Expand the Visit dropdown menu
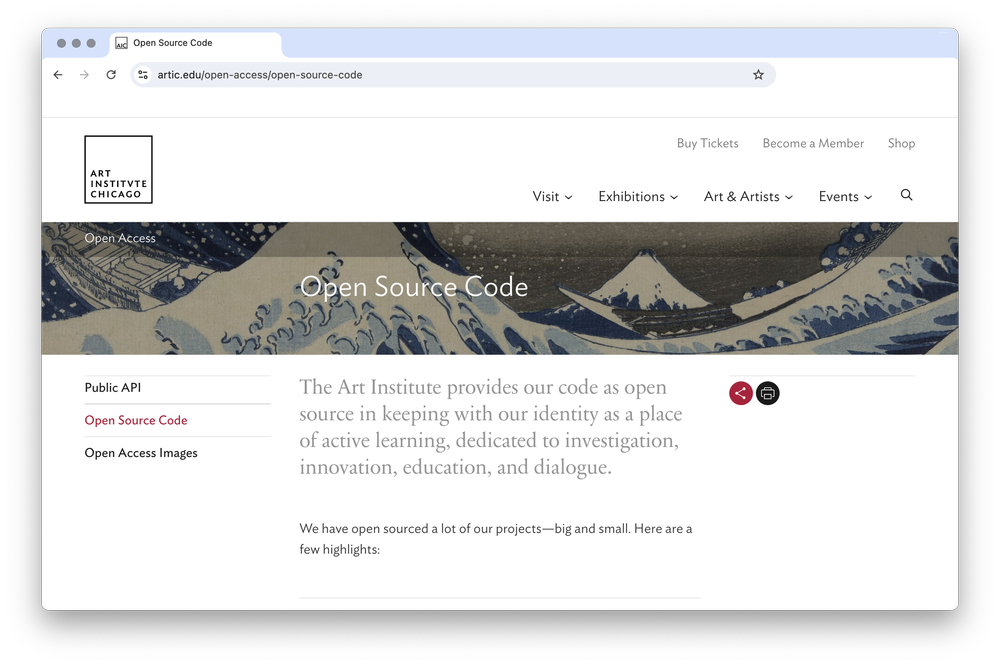The height and width of the screenshot is (665, 1000). (x=552, y=196)
